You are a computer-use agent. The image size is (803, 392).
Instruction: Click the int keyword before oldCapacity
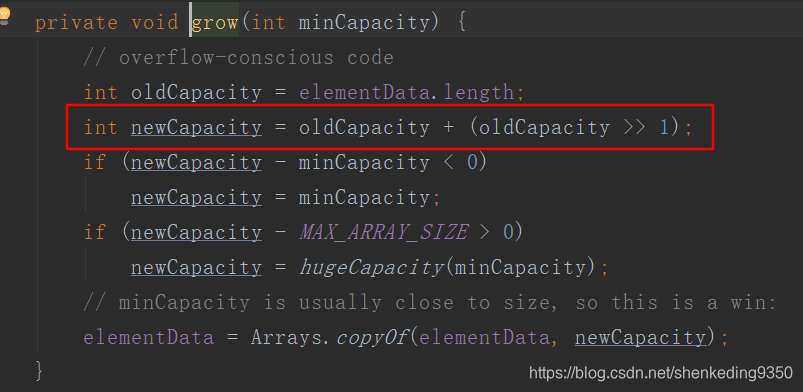(x=101, y=93)
